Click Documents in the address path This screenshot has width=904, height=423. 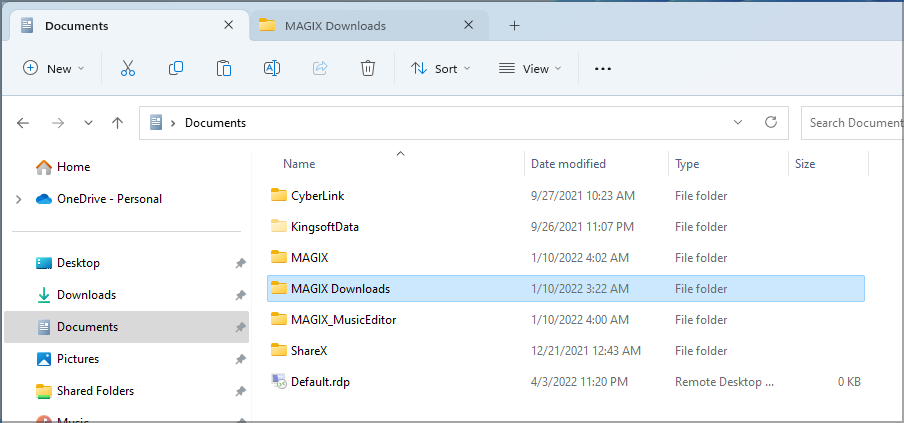tap(215, 123)
